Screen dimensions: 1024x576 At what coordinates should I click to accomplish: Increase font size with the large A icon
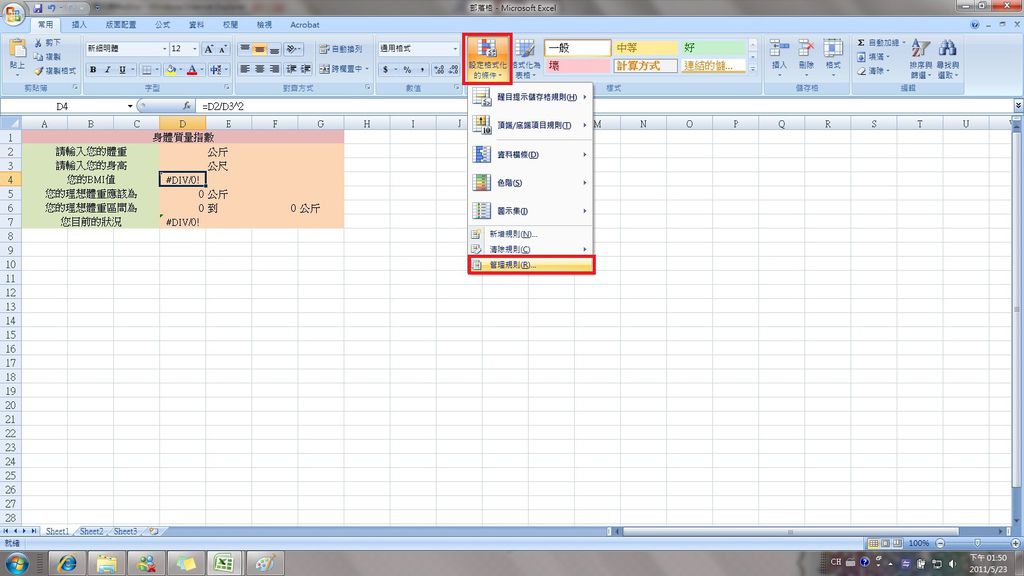pyautogui.click(x=208, y=49)
